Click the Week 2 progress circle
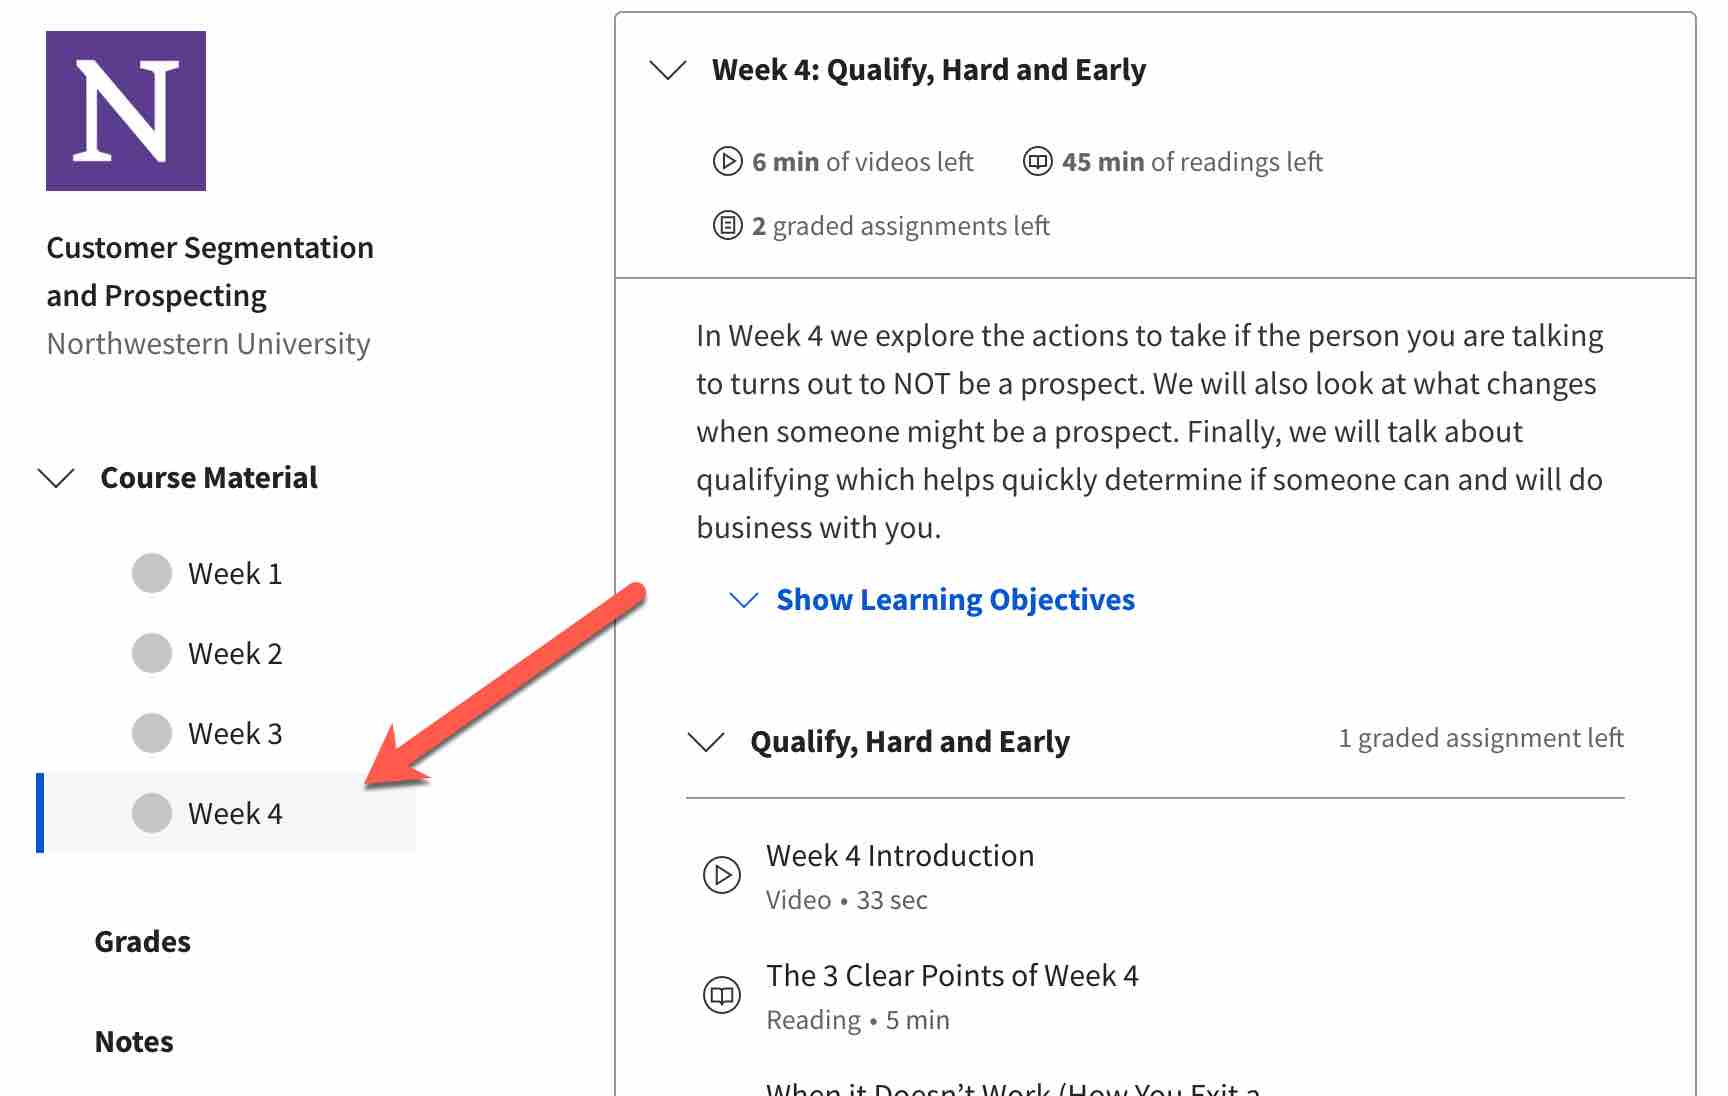The height and width of the screenshot is (1096, 1728). tap(152, 654)
